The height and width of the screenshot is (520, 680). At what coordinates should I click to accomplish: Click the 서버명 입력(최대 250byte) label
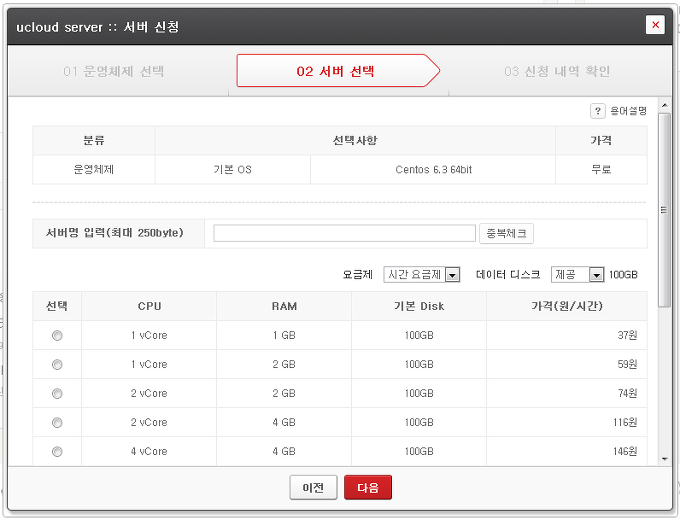coord(115,233)
